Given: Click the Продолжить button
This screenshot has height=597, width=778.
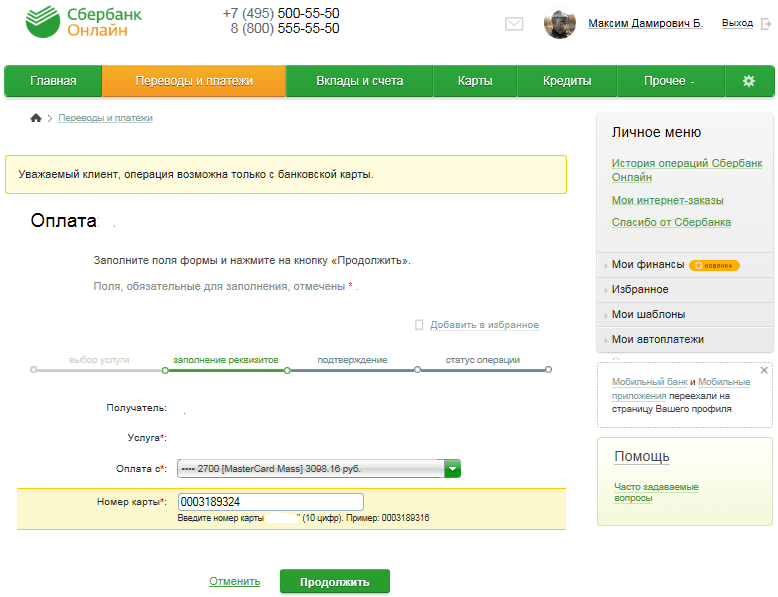Looking at the screenshot, I should pyautogui.click(x=335, y=582).
